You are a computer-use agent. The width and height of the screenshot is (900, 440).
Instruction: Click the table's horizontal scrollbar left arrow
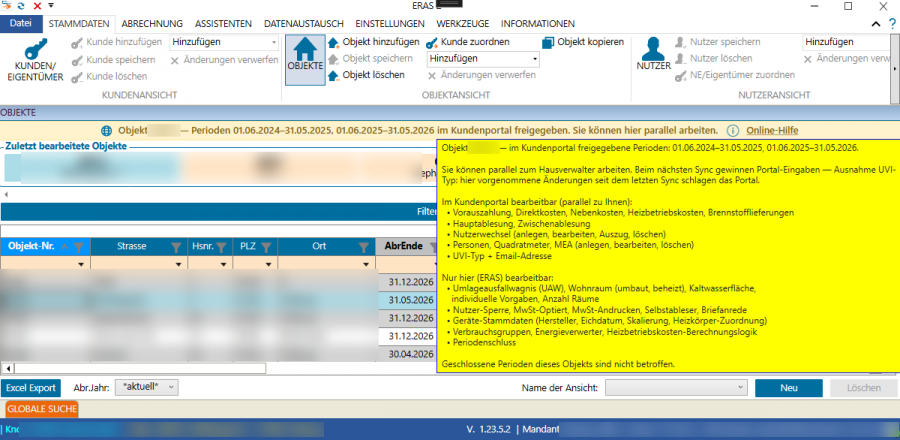(x=8, y=368)
